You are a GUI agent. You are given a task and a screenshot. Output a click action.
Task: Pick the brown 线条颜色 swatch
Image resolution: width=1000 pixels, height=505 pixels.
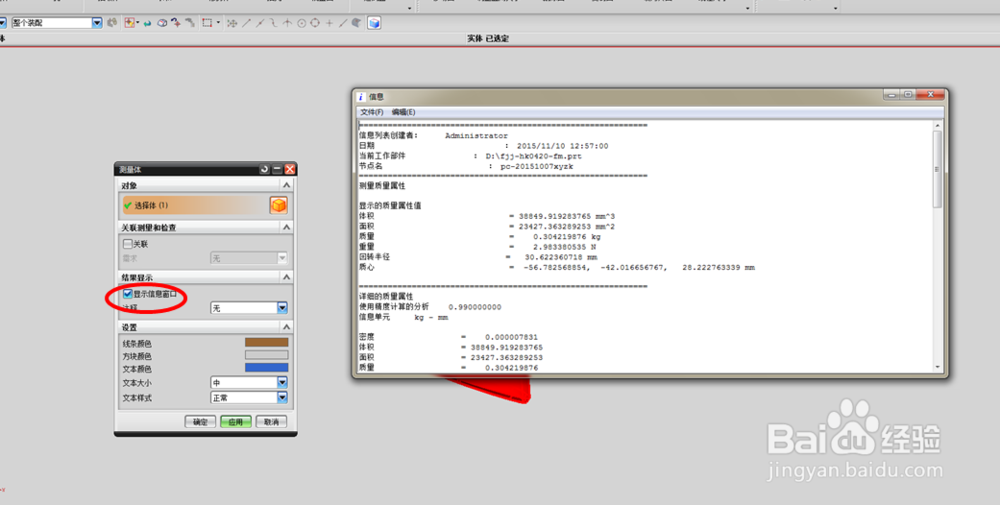pyautogui.click(x=267, y=342)
